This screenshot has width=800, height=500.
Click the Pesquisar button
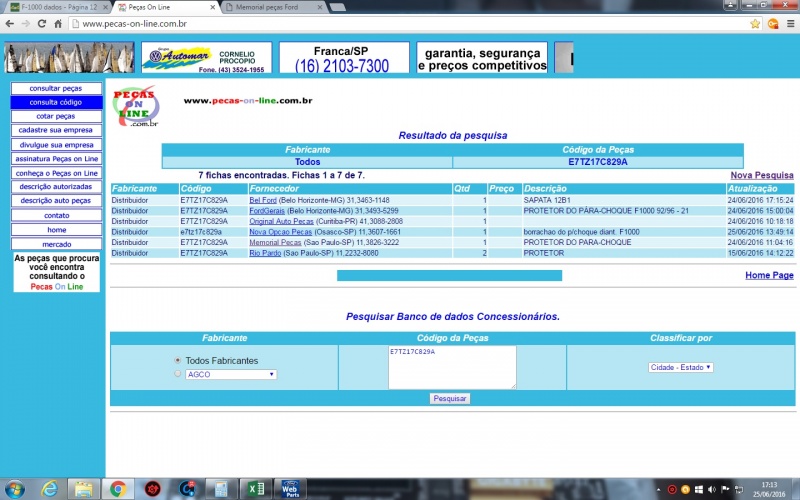449,398
